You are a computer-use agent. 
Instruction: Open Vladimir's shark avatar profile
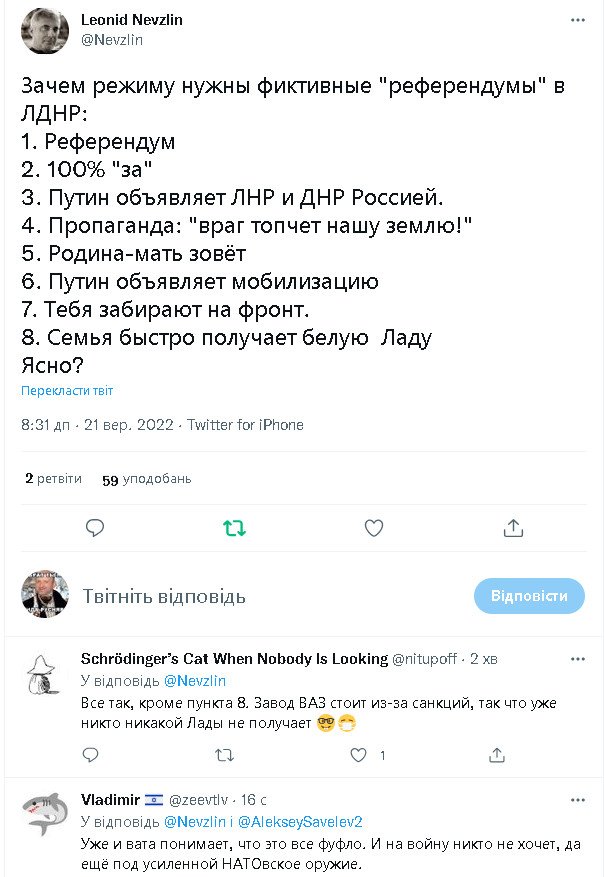tap(45, 813)
